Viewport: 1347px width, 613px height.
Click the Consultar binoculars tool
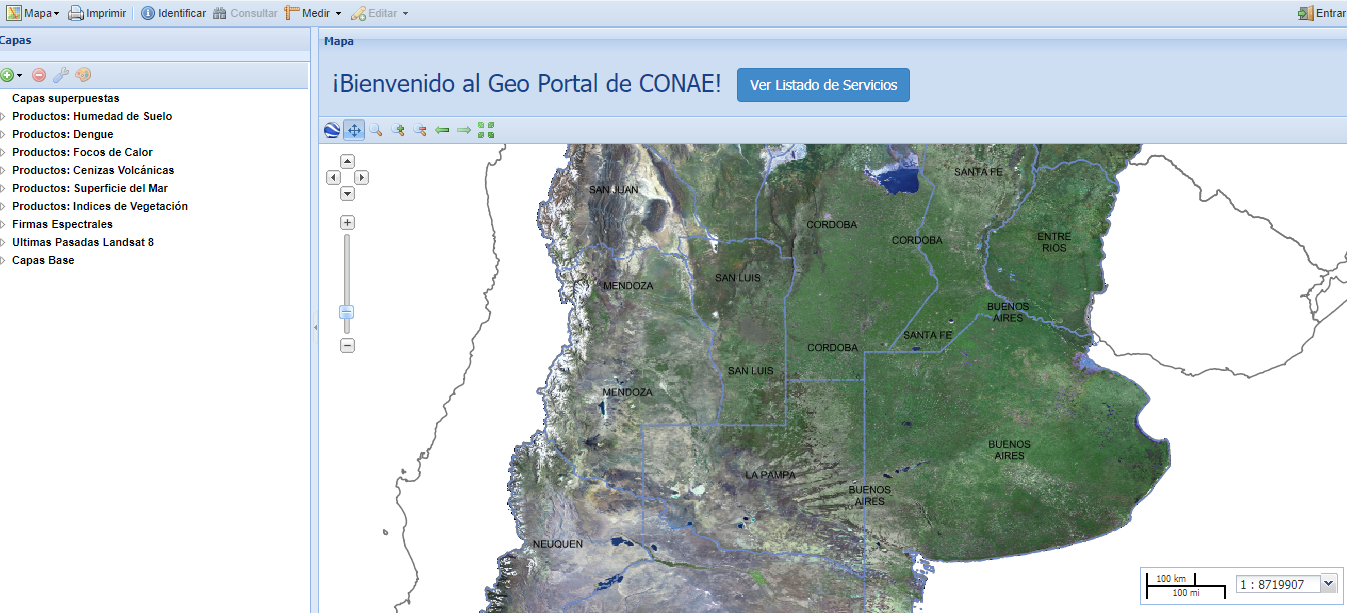pyautogui.click(x=245, y=13)
